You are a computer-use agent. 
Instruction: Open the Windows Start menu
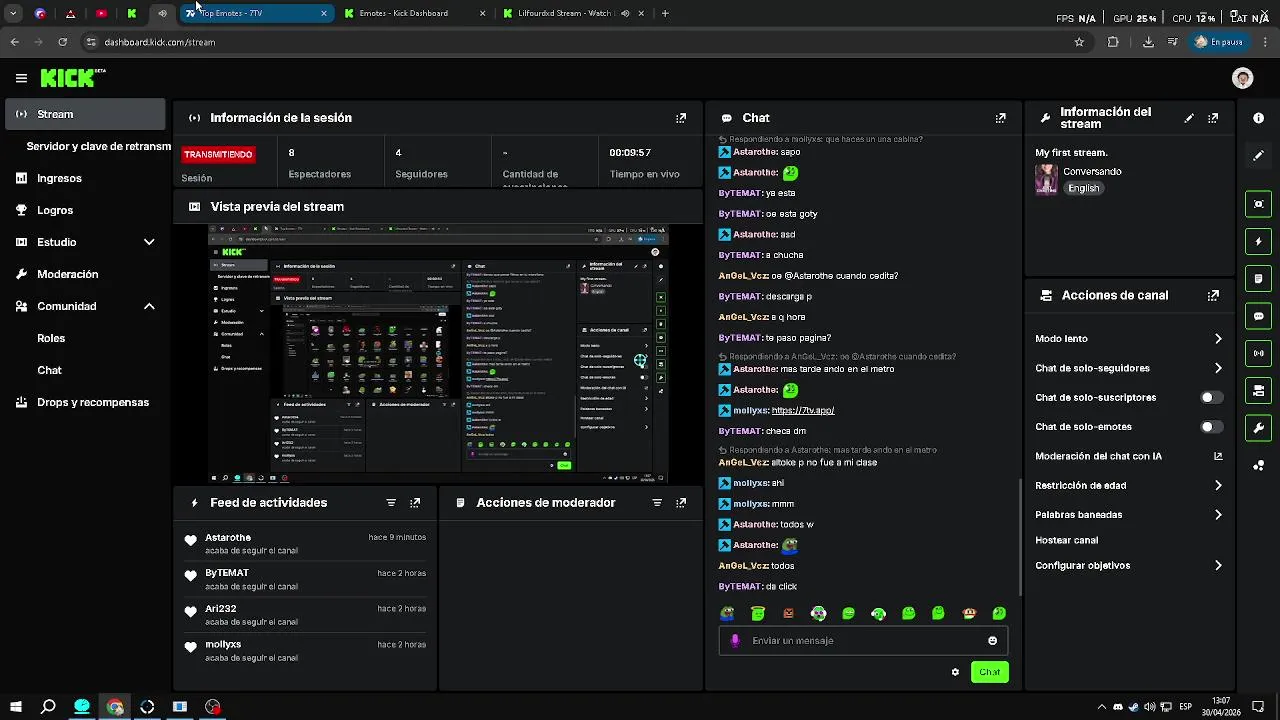click(x=15, y=707)
